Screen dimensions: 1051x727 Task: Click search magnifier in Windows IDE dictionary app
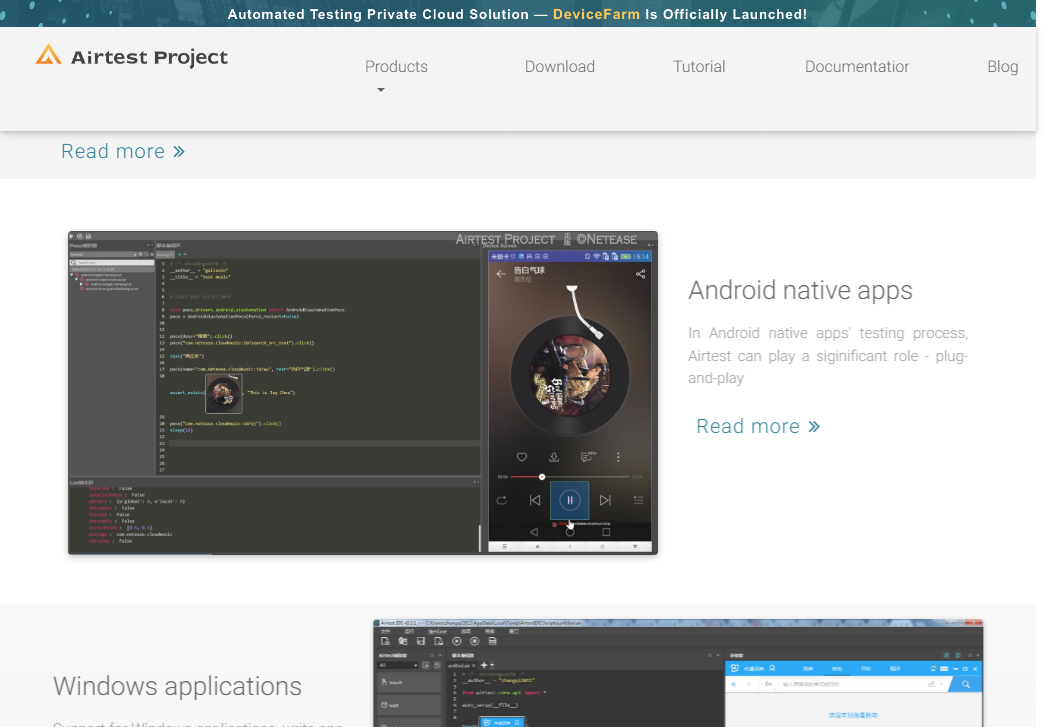966,684
